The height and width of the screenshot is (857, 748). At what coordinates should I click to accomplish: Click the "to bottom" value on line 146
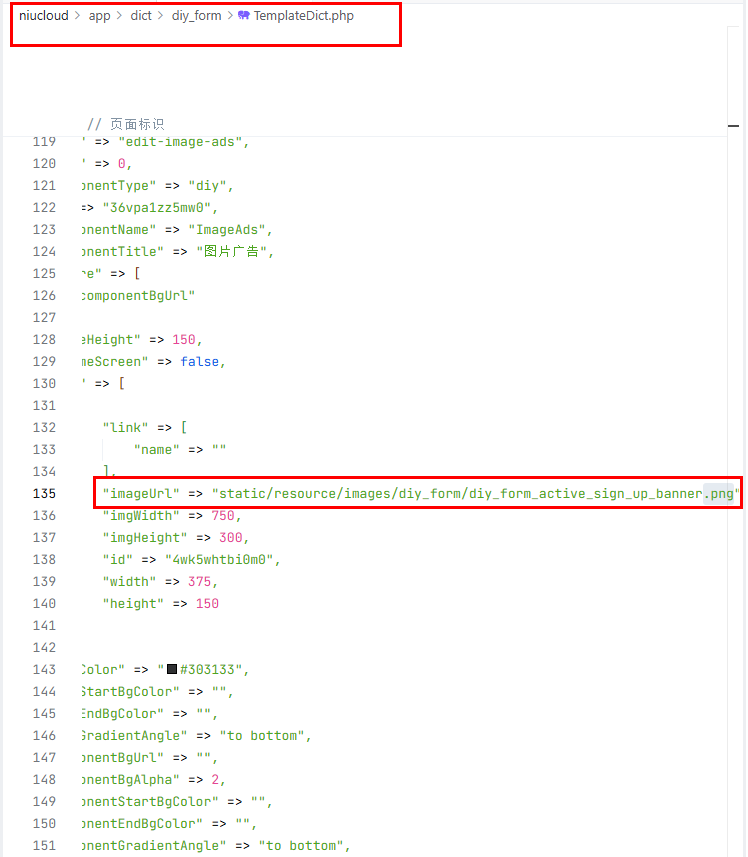pyautogui.click(x=262, y=736)
